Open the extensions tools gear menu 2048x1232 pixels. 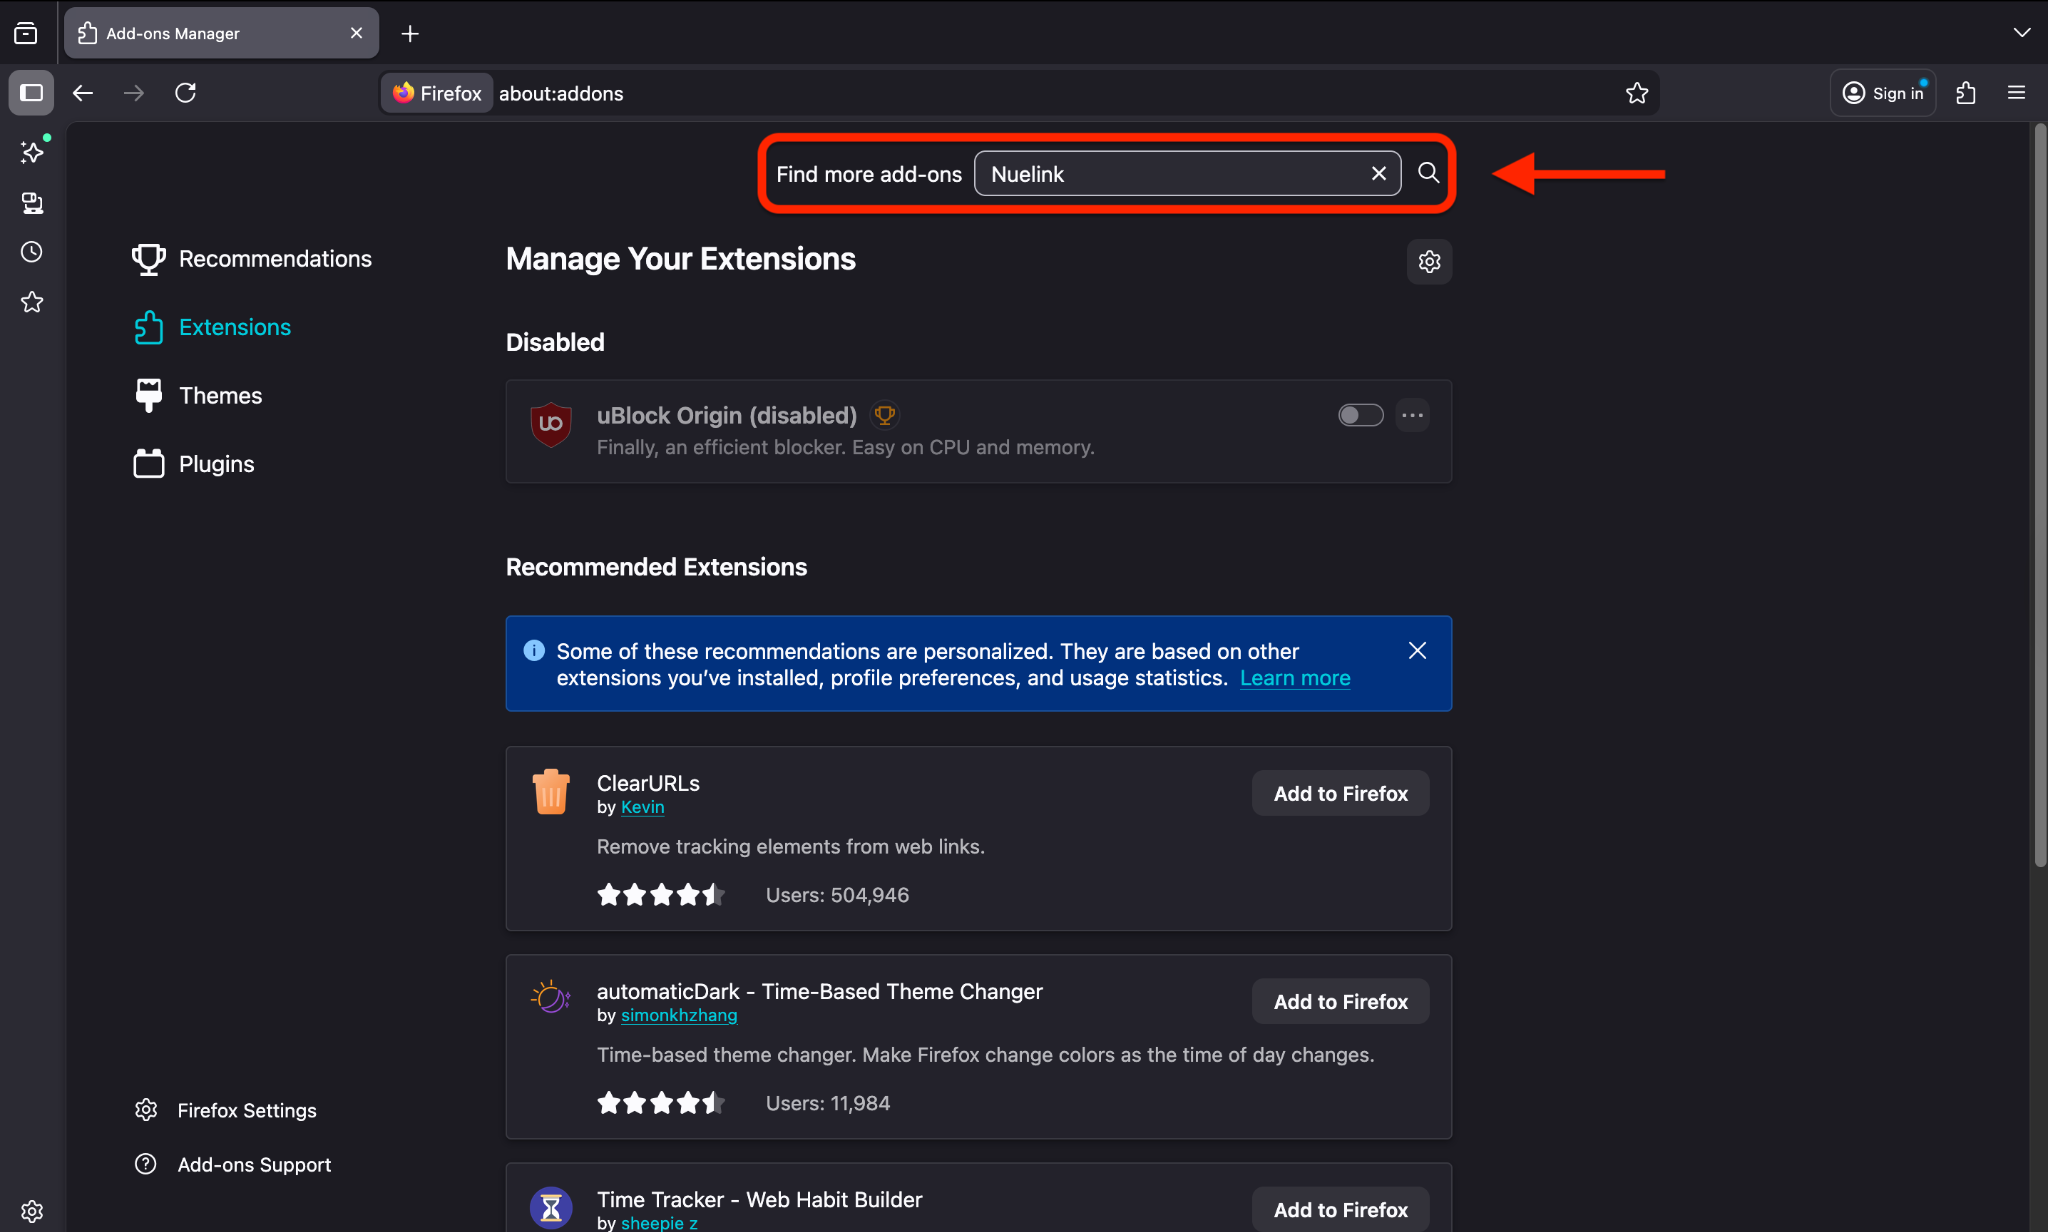coord(1429,261)
